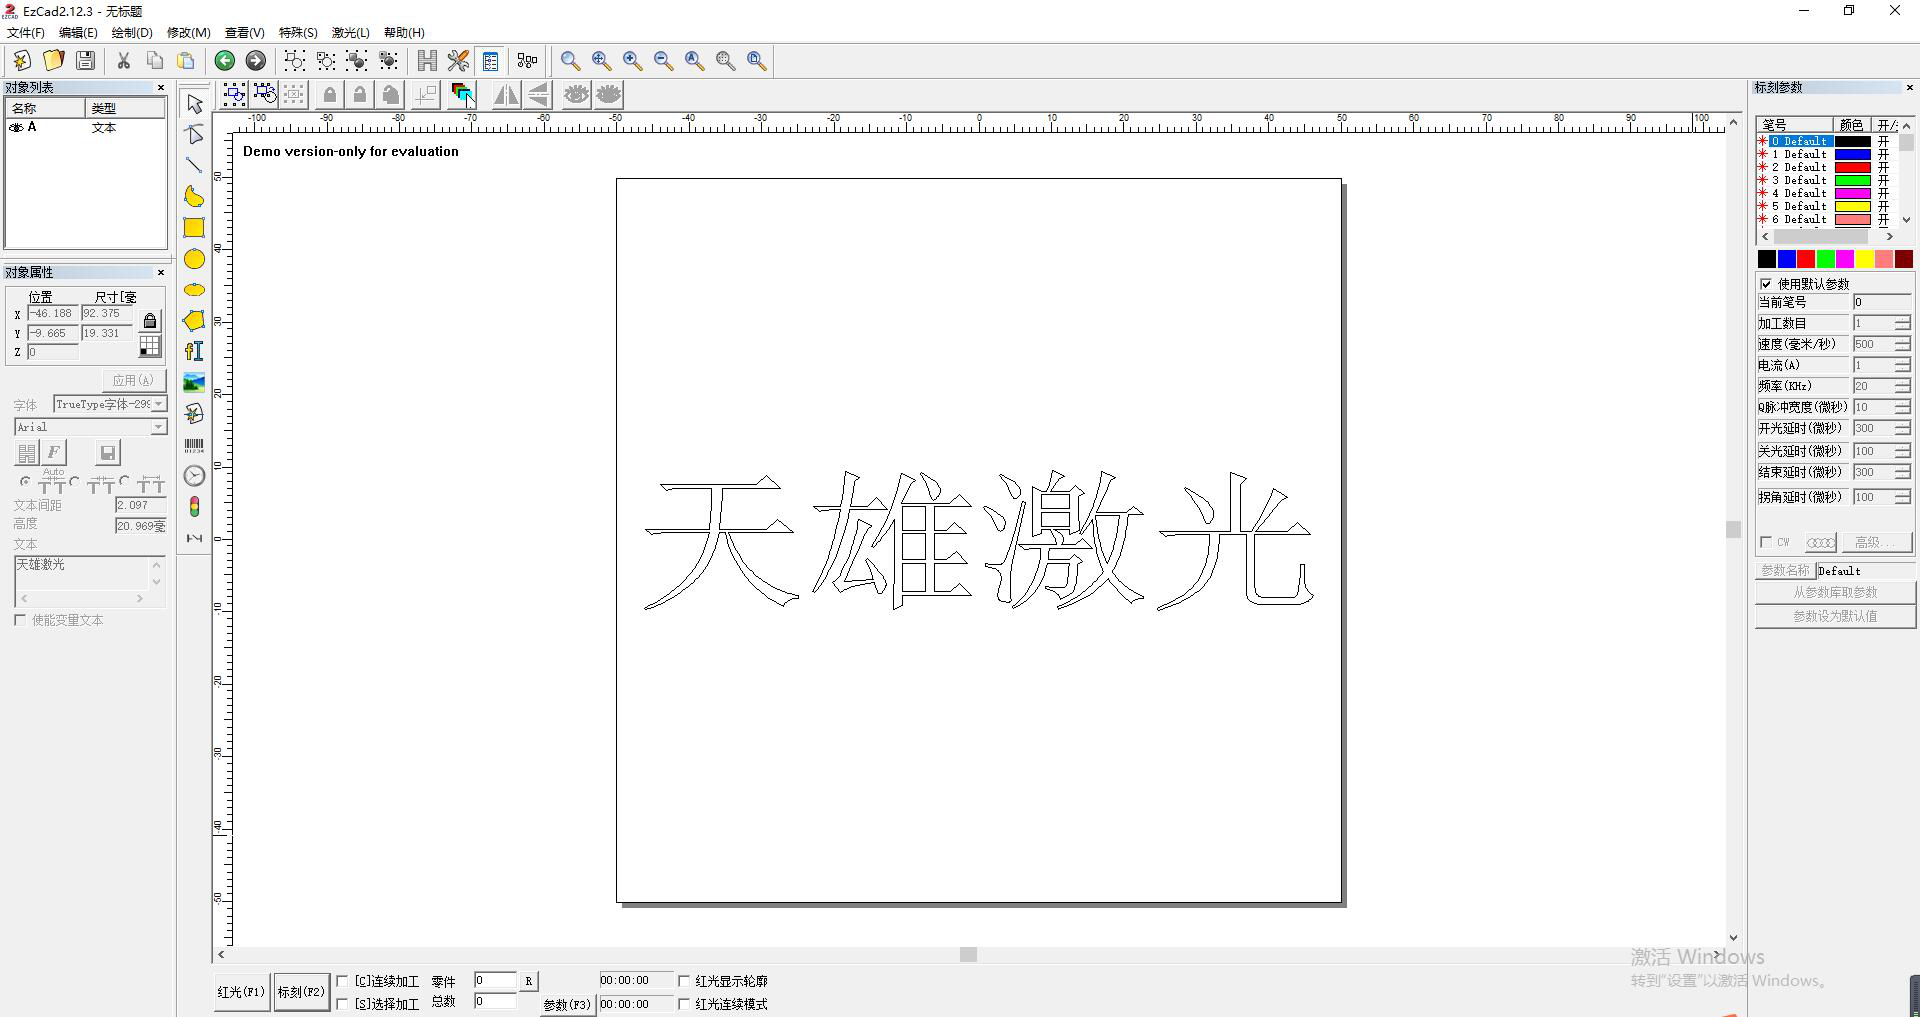The width and height of the screenshot is (1920, 1017).
Task: Expand the Arial font name dropdown
Action: (158, 427)
